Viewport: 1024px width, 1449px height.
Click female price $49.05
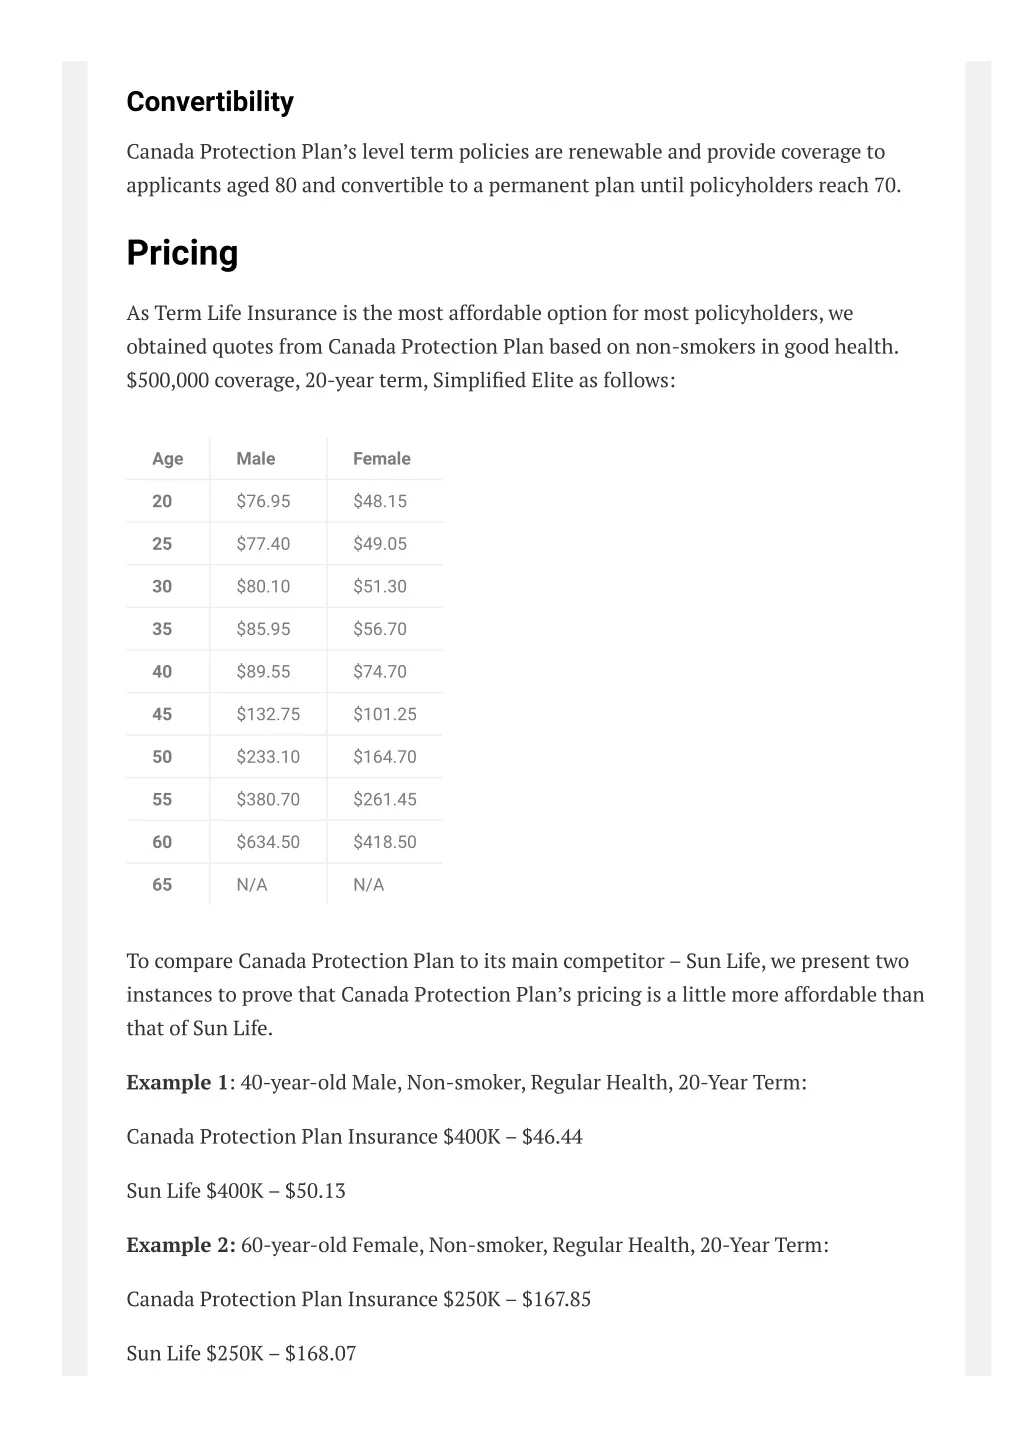380,544
